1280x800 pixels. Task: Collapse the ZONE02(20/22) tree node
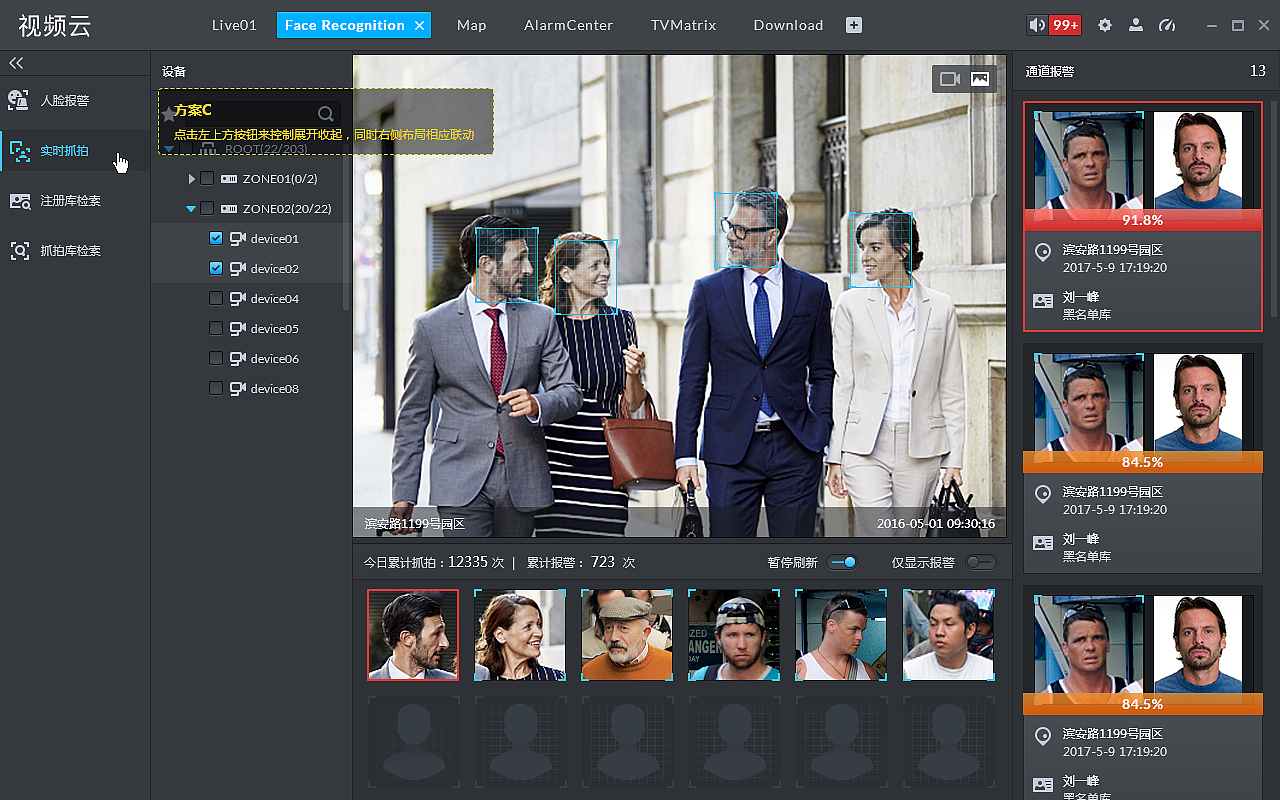click(191, 209)
